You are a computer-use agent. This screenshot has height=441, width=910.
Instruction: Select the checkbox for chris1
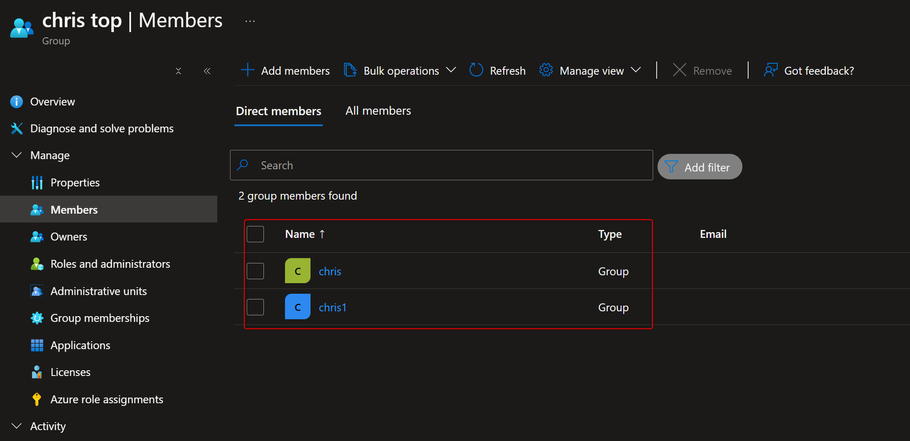(255, 307)
